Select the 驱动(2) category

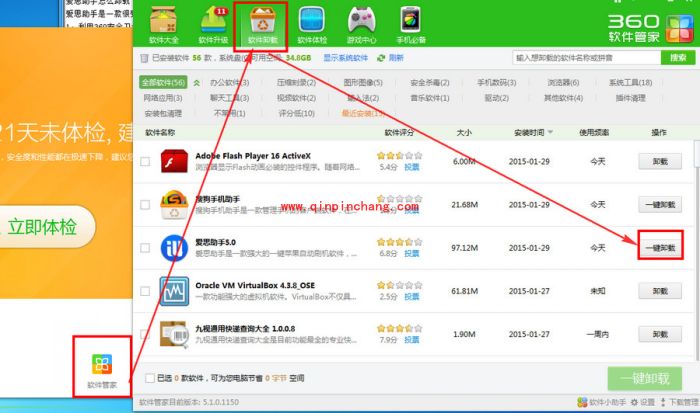pos(496,98)
